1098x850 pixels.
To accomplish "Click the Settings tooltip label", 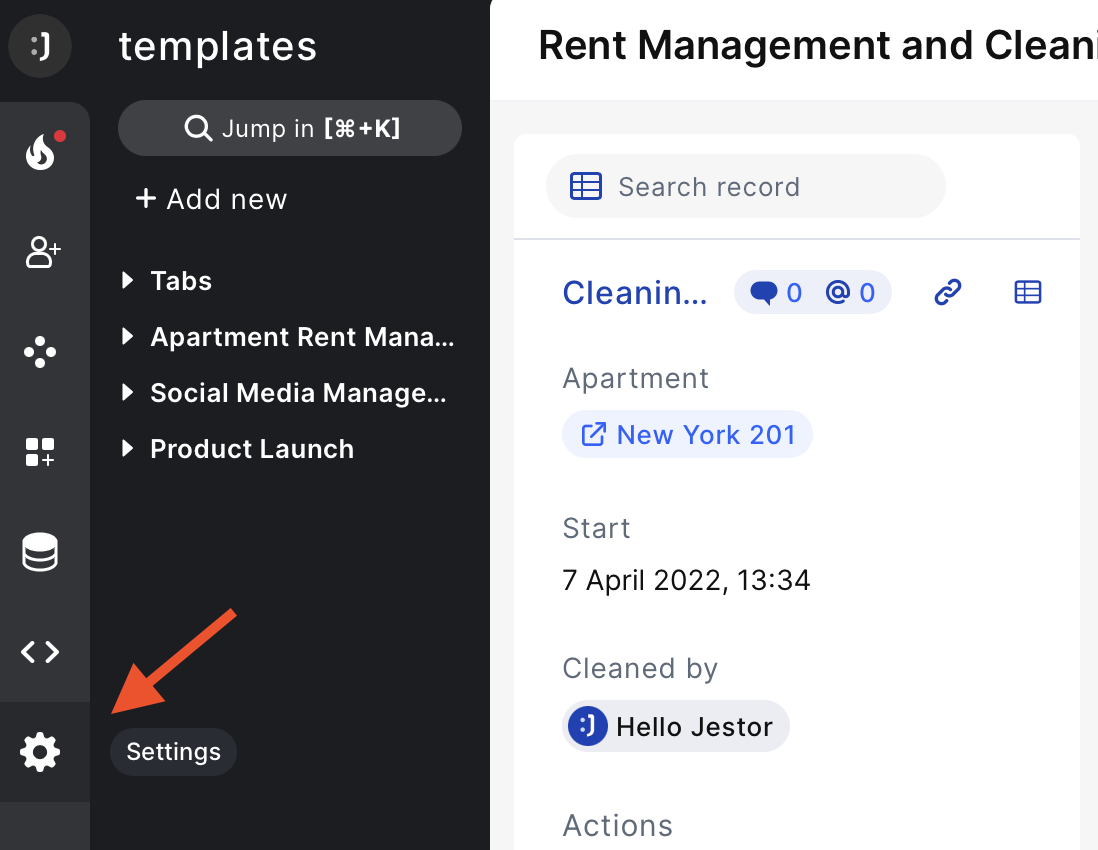I will pos(174,751).
